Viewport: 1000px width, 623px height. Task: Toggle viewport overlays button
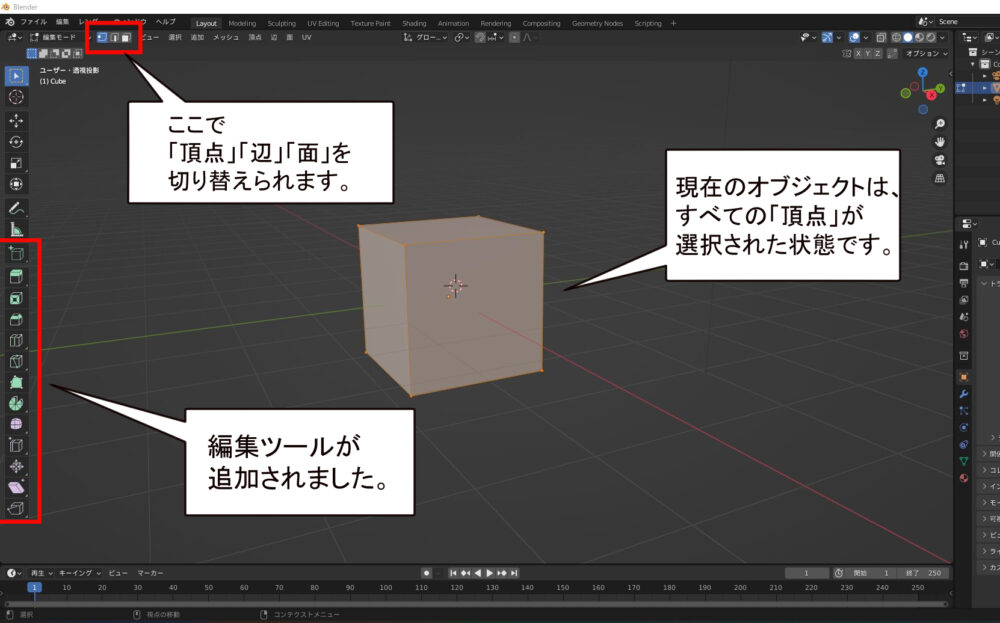(855, 38)
